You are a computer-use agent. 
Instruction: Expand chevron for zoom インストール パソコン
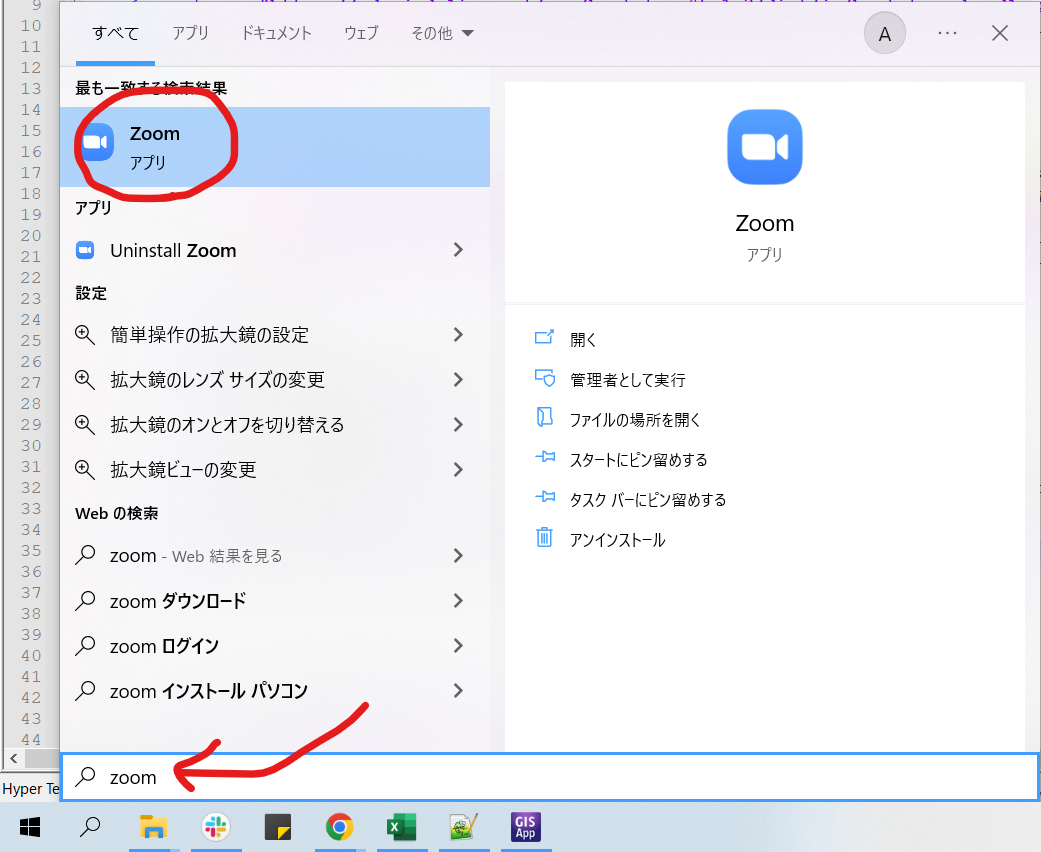(458, 691)
